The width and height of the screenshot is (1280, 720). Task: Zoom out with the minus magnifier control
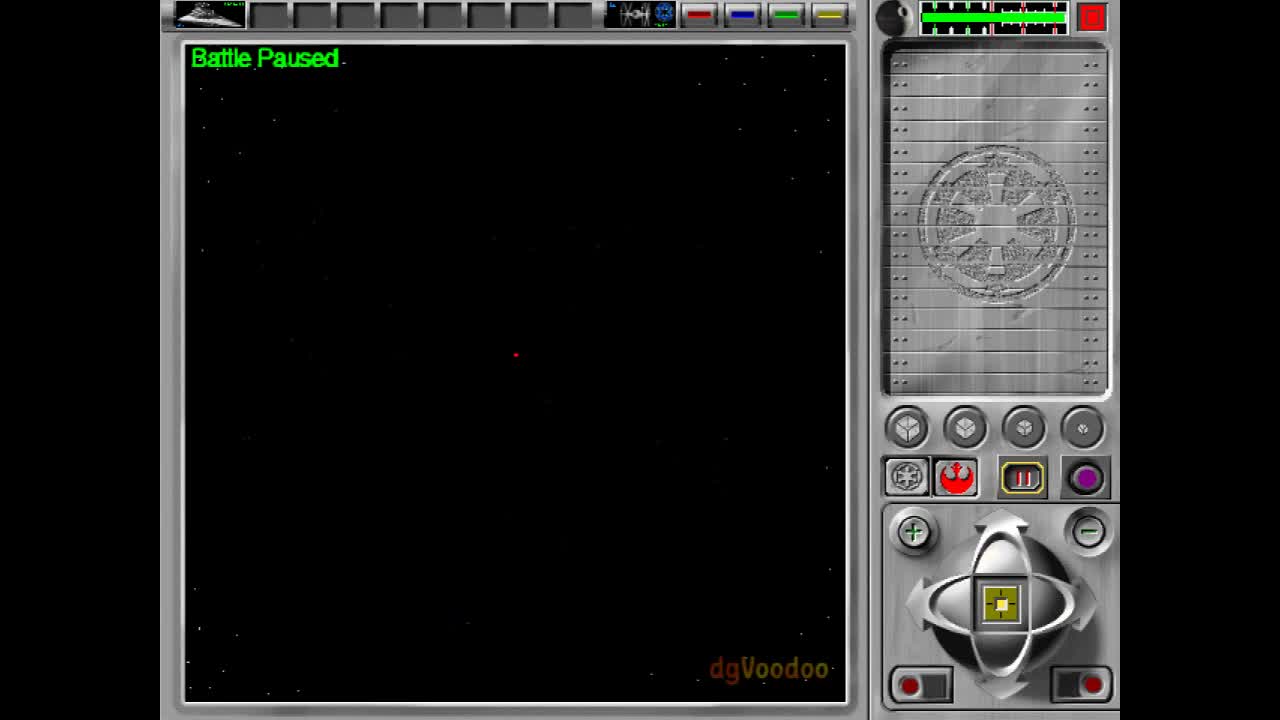(x=1089, y=531)
